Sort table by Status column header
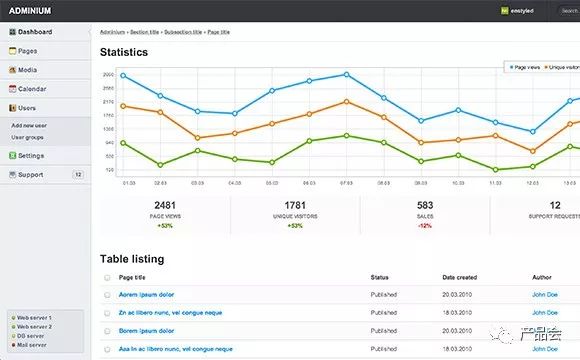The height and width of the screenshot is (360, 580). click(x=380, y=277)
